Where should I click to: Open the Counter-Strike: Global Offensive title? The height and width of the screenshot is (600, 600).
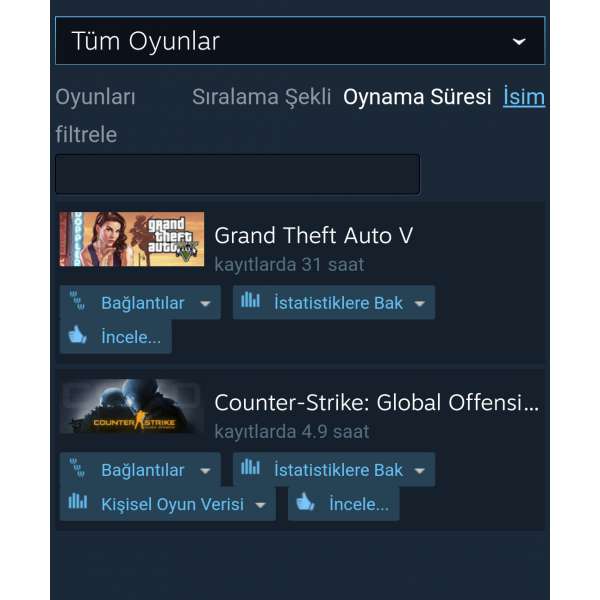377,403
